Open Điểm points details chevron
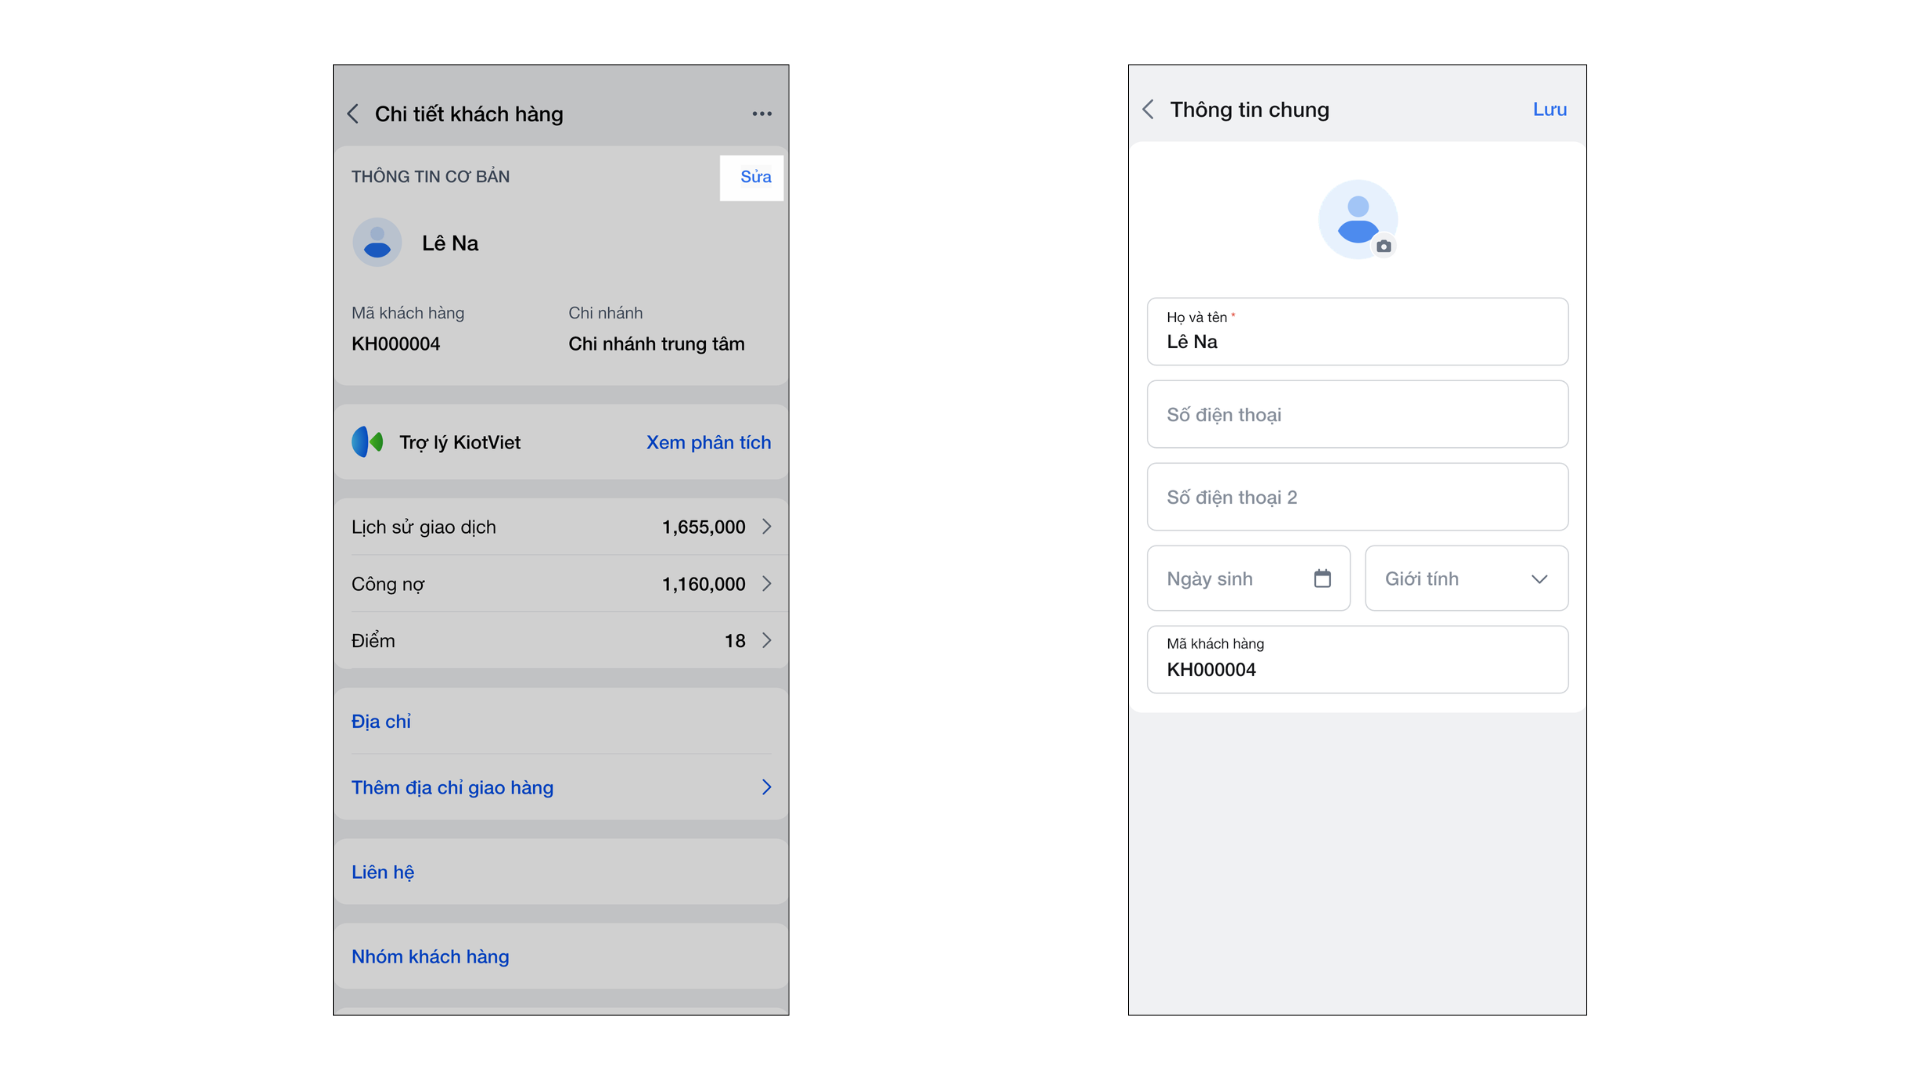The width and height of the screenshot is (1920, 1080). tap(767, 641)
